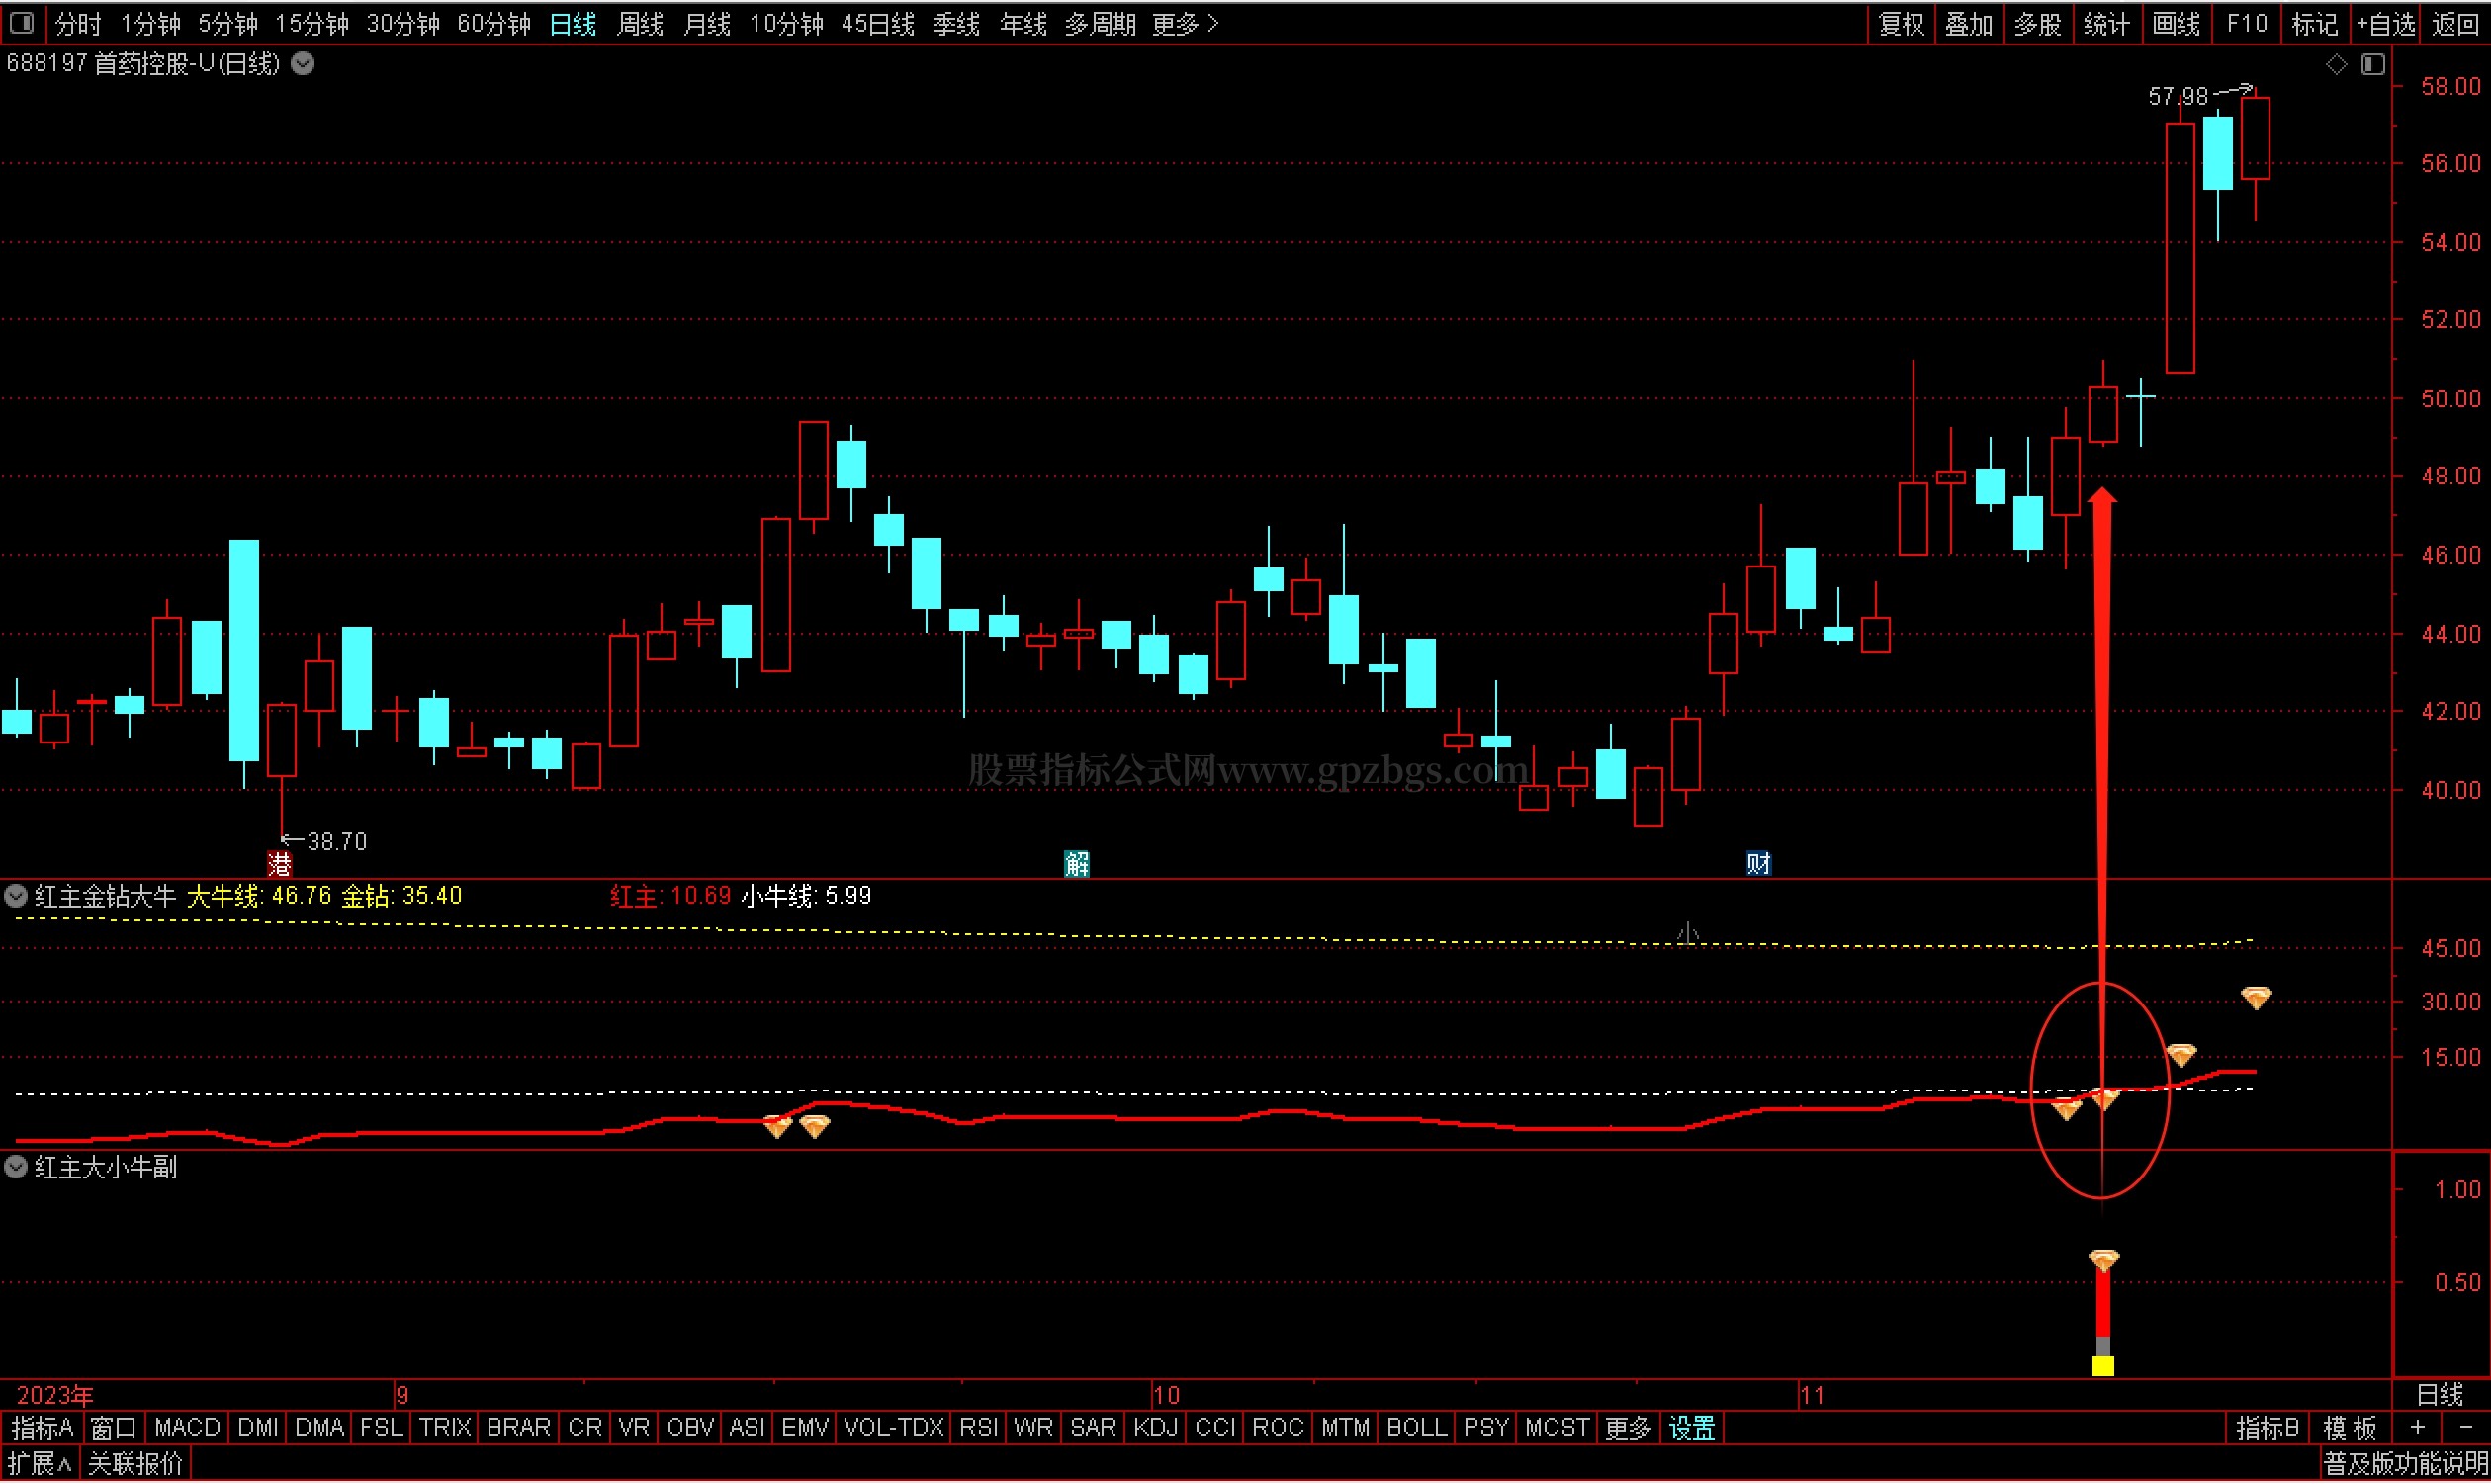This screenshot has width=2491, height=1484.
Task: Click the panel toggle icon at top-left
Action: tap(21, 22)
